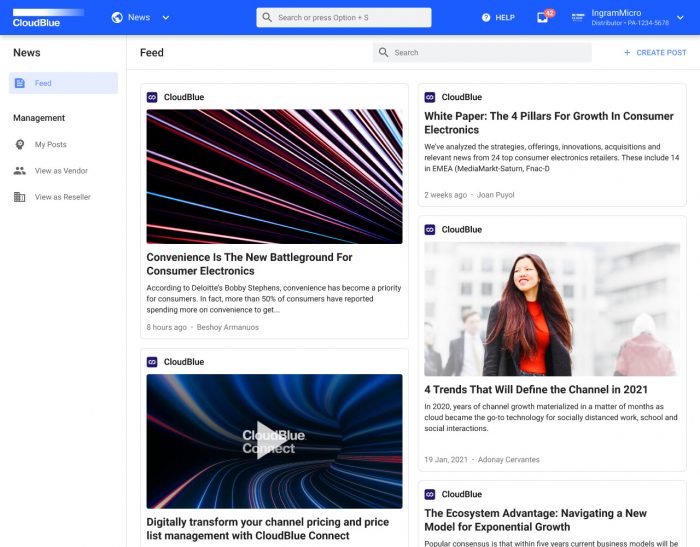
Task: Open My Posts in Management
Action: coord(50,145)
